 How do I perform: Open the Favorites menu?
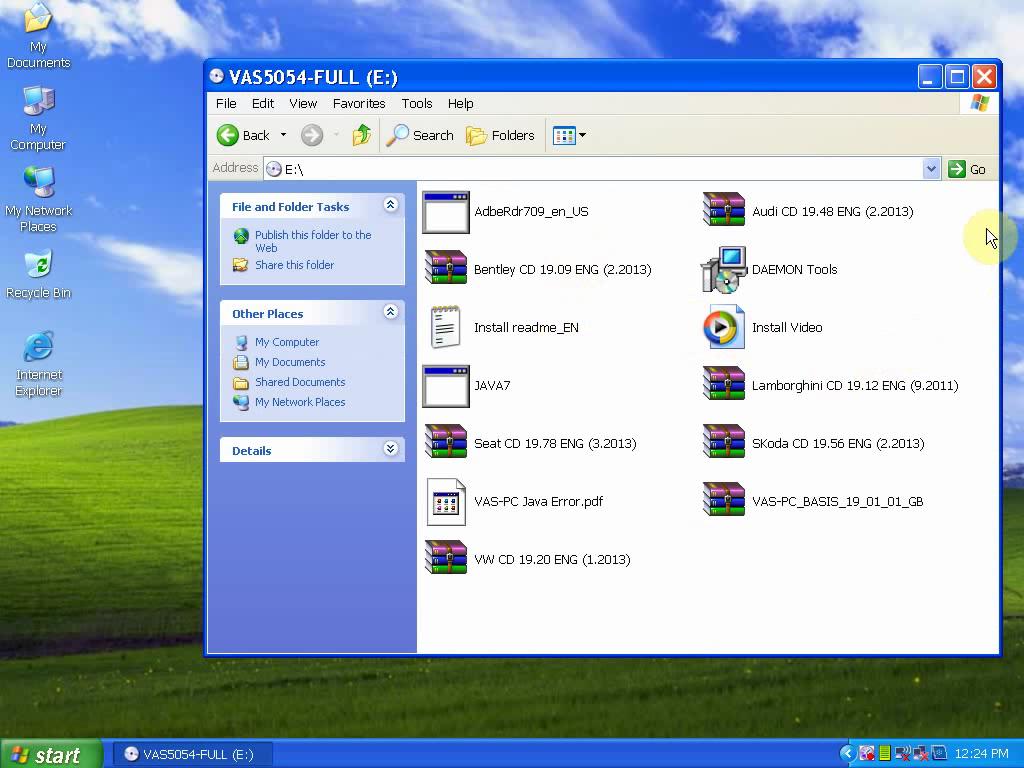[x=359, y=103]
